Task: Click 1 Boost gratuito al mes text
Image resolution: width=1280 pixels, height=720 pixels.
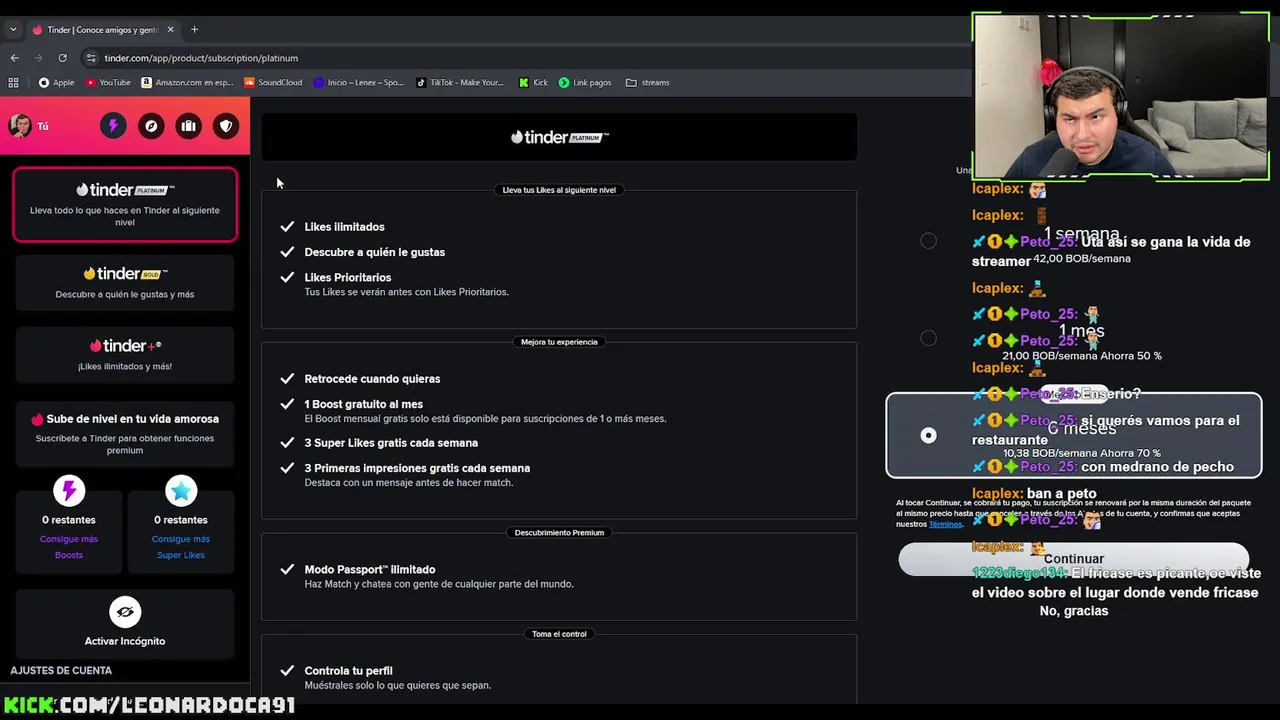Action: point(364,404)
